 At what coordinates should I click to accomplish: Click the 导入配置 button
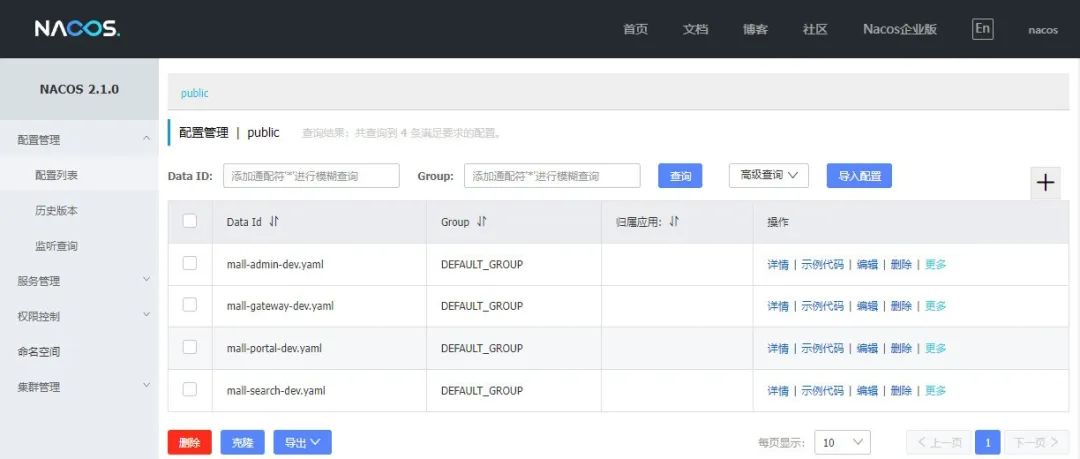coord(860,176)
